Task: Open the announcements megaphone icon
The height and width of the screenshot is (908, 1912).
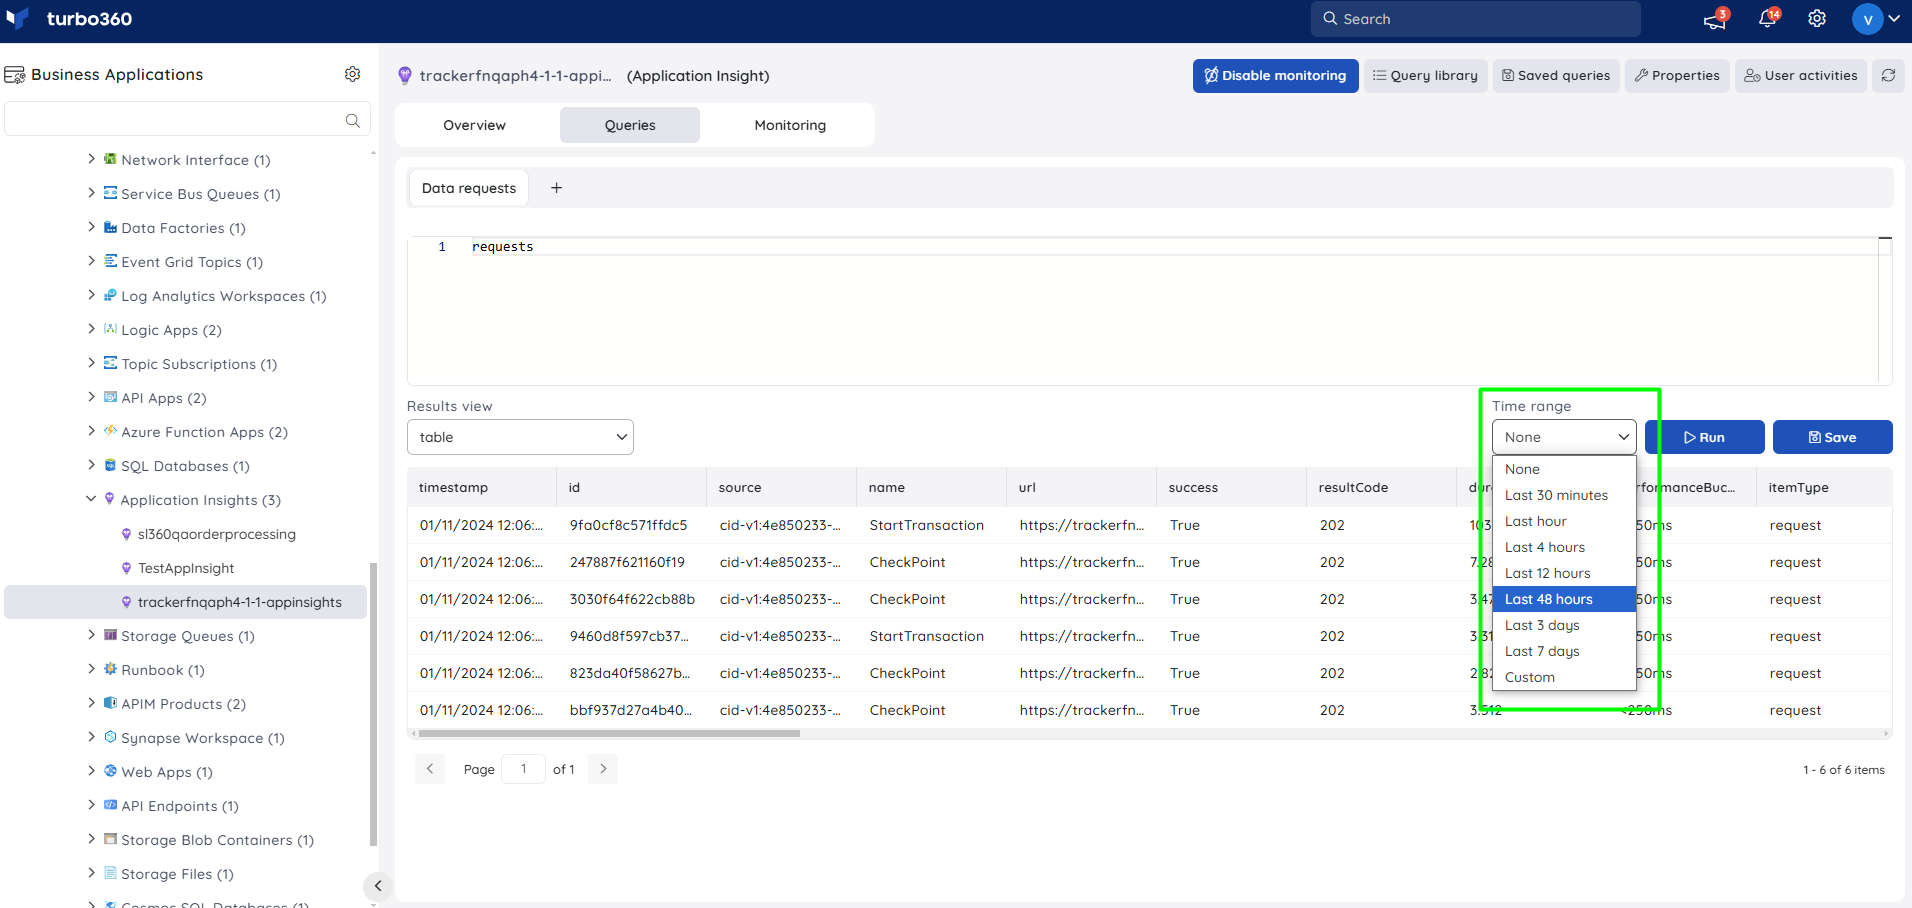Action: (1714, 19)
